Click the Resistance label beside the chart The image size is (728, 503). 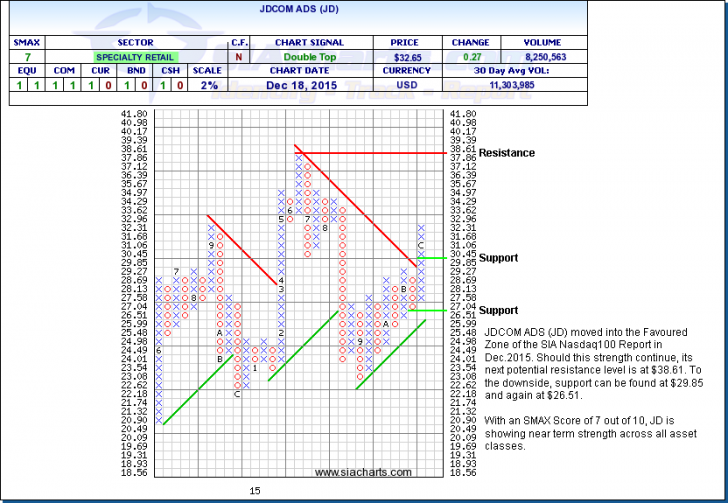[506, 153]
